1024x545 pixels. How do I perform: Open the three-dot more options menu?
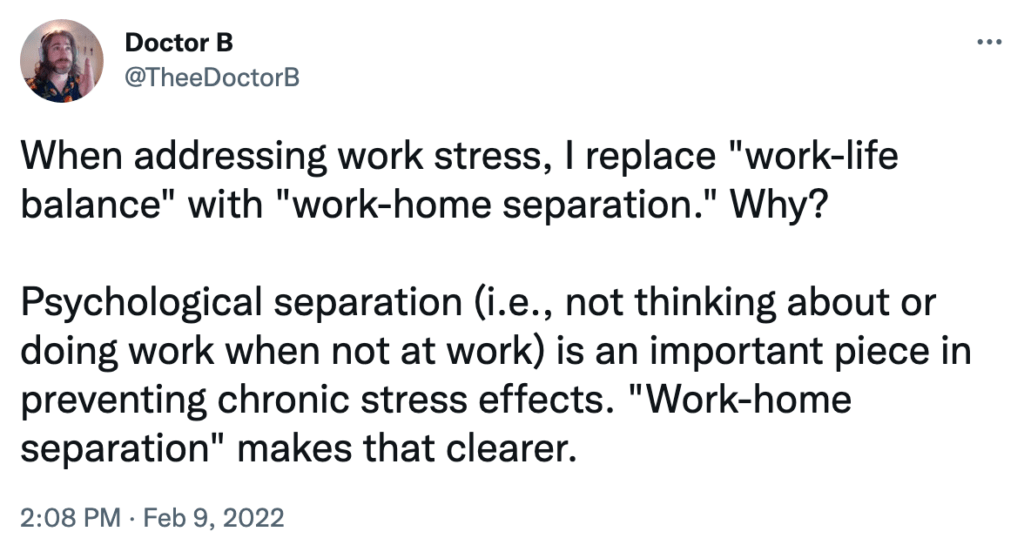tap(989, 42)
